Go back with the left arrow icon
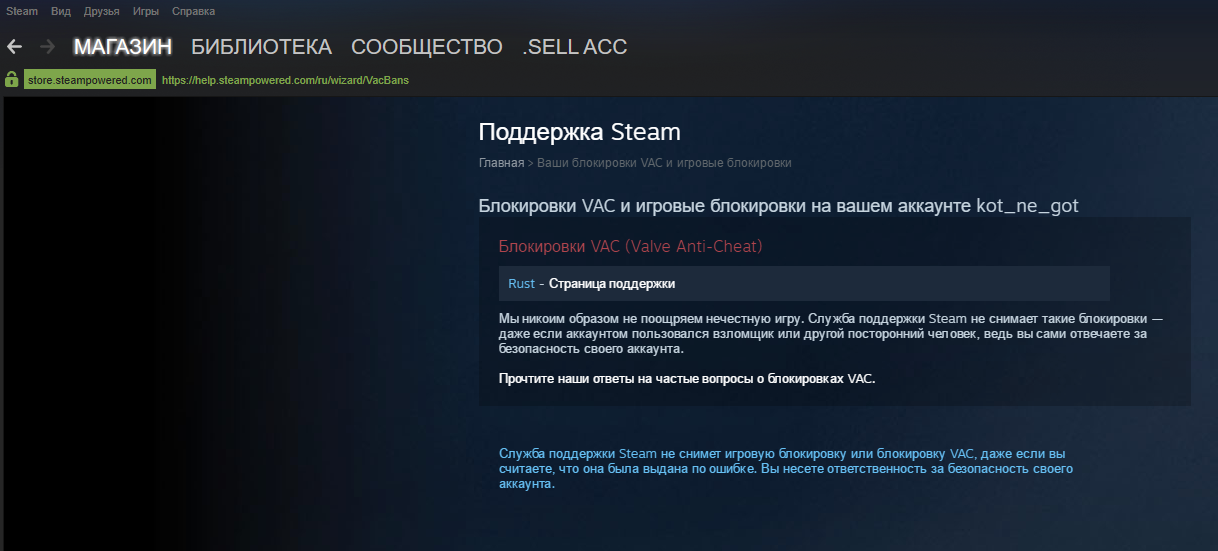This screenshot has width=1218, height=551. pos(14,46)
